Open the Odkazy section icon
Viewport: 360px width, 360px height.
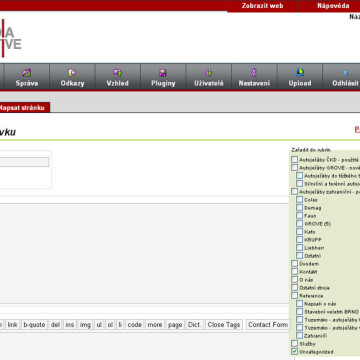point(72,73)
